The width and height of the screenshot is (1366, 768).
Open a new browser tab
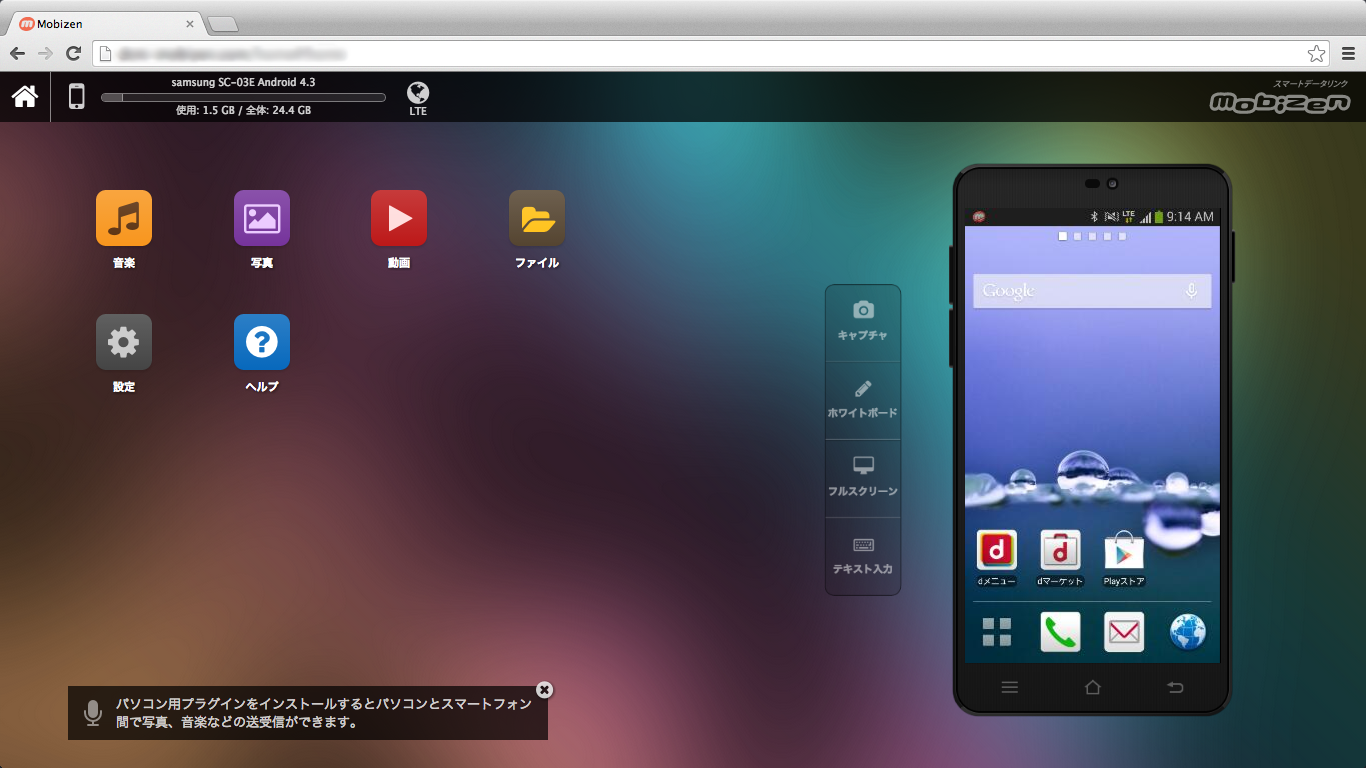click(223, 24)
